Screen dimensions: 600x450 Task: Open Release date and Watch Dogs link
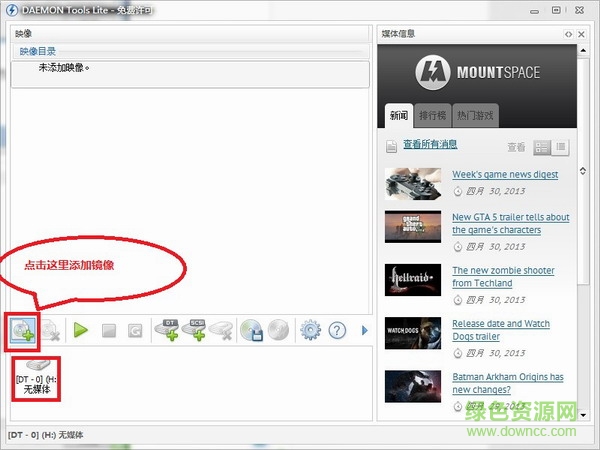pyautogui.click(x=501, y=330)
